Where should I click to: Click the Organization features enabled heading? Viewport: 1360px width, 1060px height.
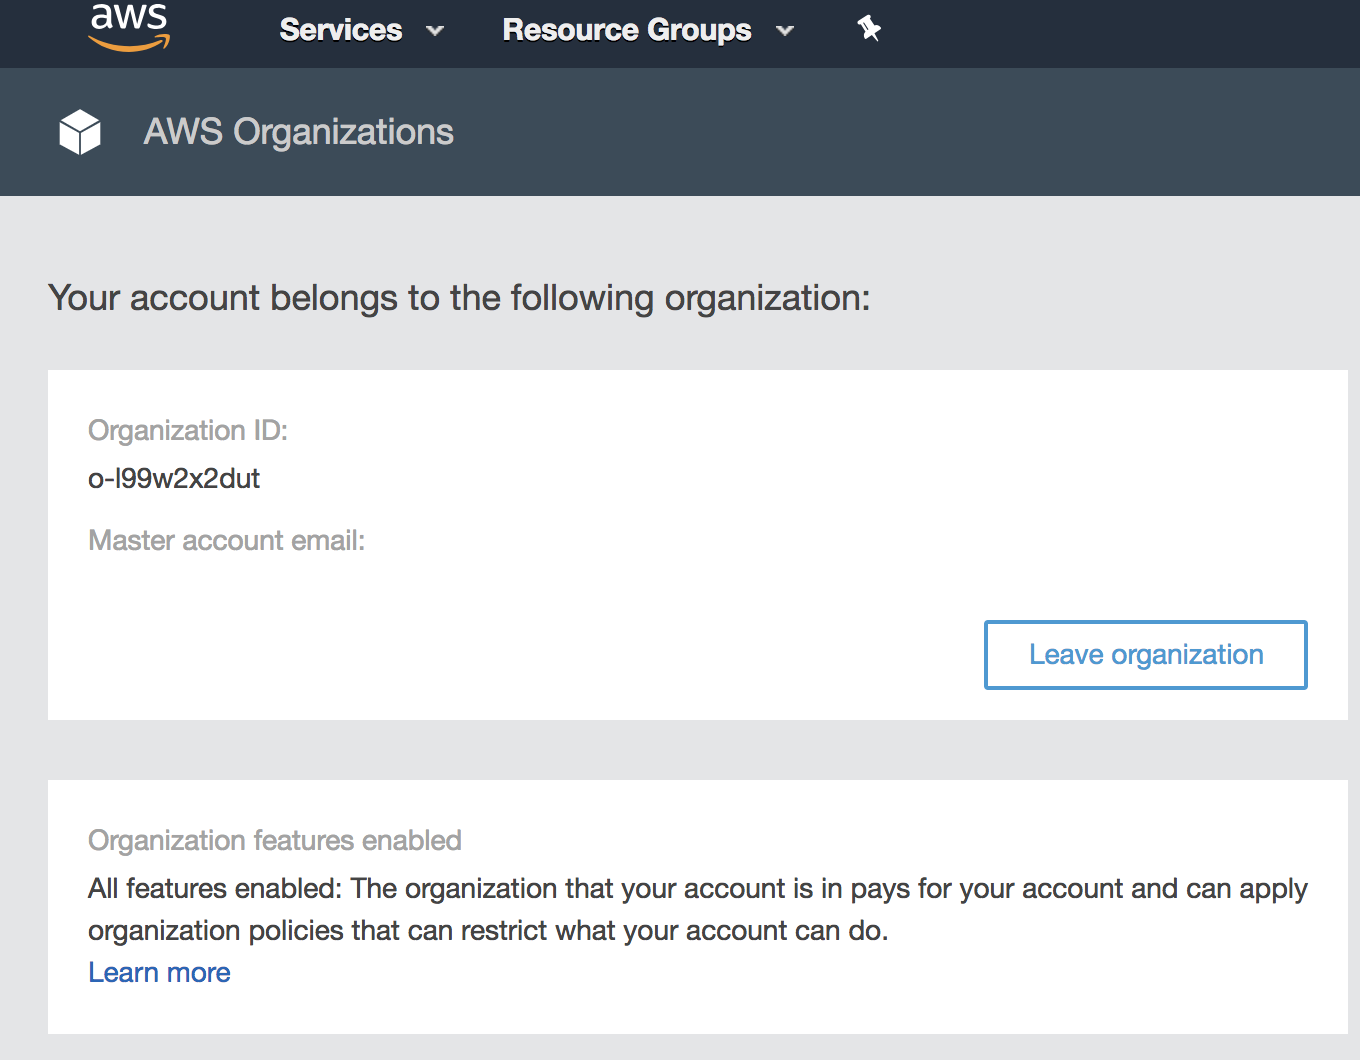[274, 840]
